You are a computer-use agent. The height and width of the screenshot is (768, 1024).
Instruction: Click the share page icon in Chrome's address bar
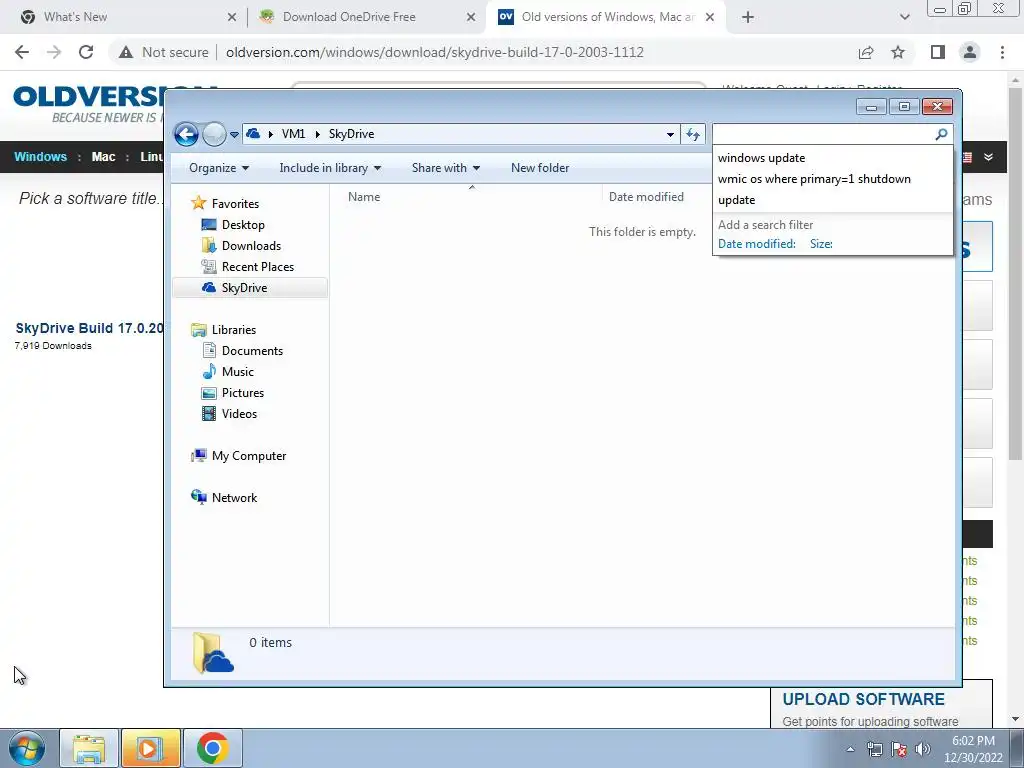tap(866, 53)
